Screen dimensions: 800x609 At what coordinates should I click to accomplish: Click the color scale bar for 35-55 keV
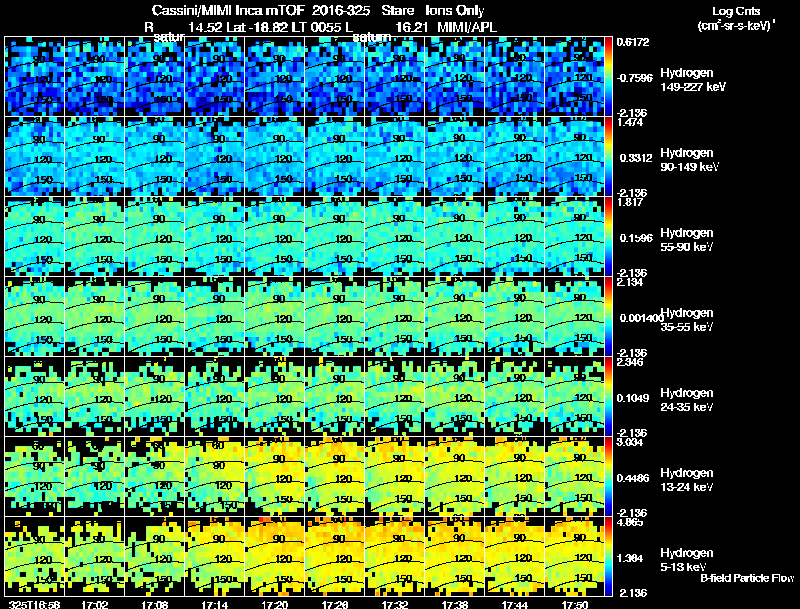pos(608,316)
